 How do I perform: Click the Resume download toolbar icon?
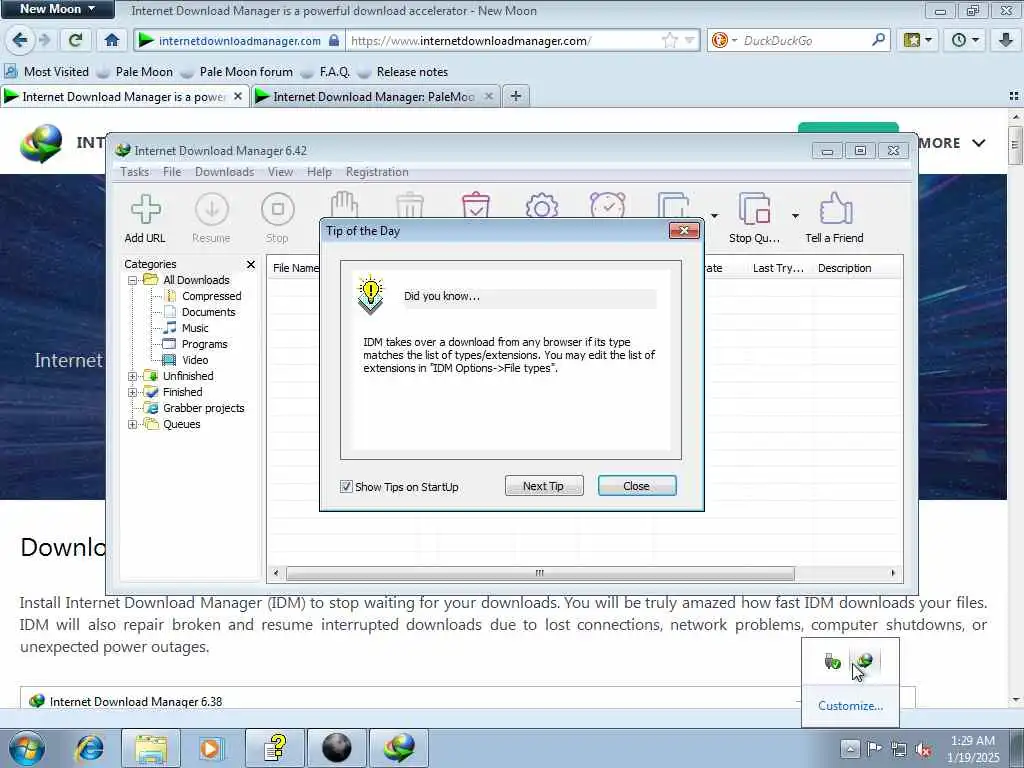tap(212, 210)
